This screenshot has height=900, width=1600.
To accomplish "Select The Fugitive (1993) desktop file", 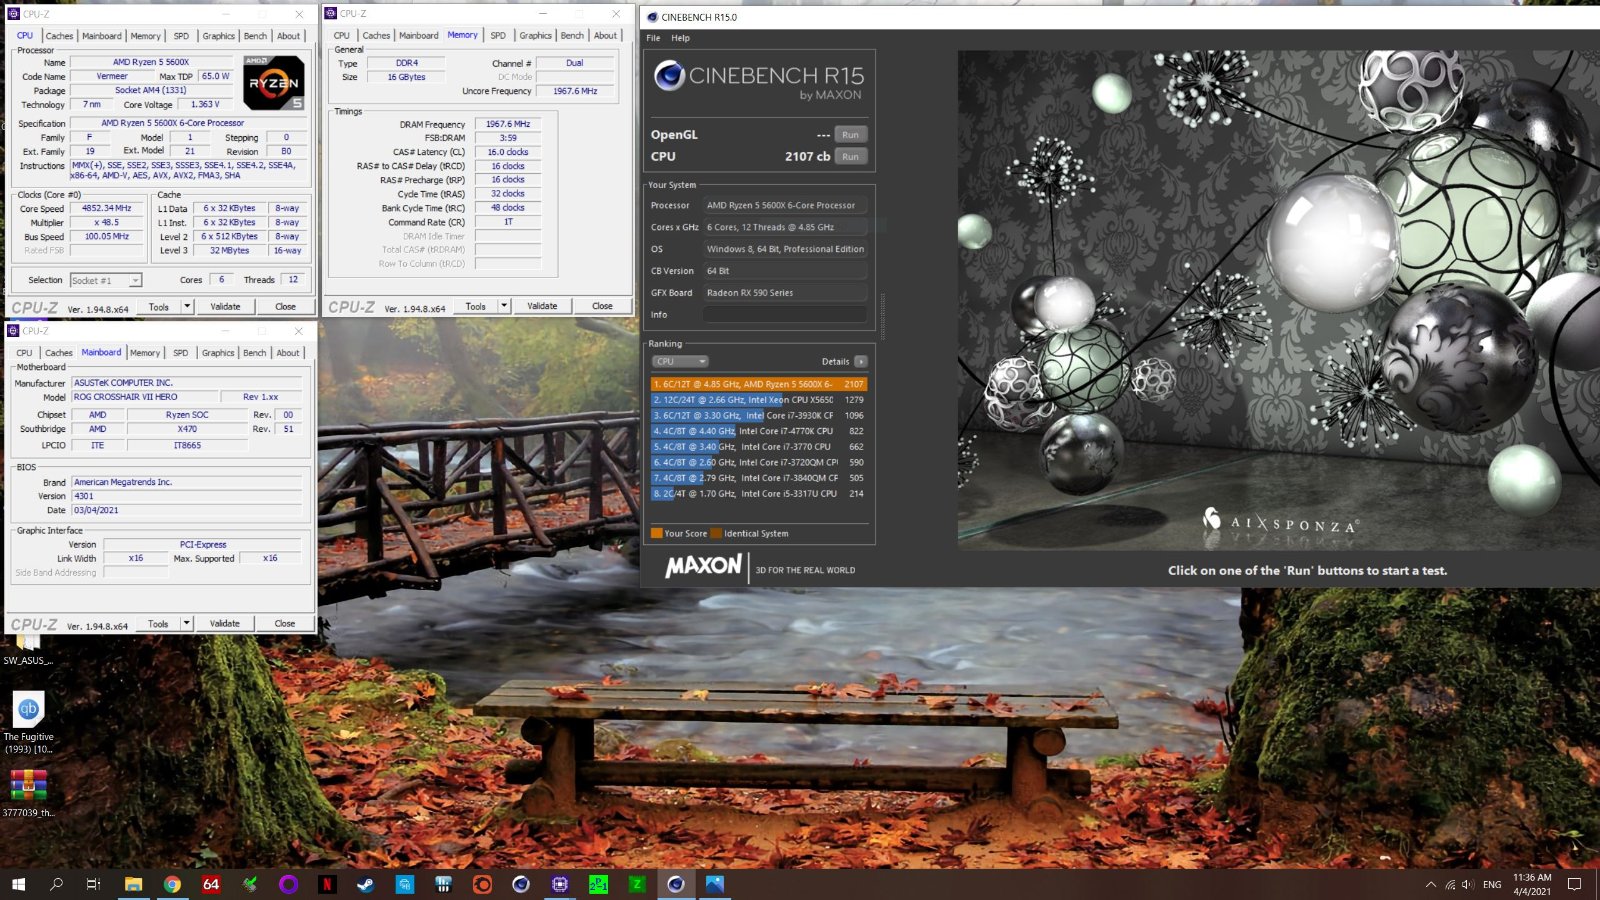I will click(x=28, y=722).
